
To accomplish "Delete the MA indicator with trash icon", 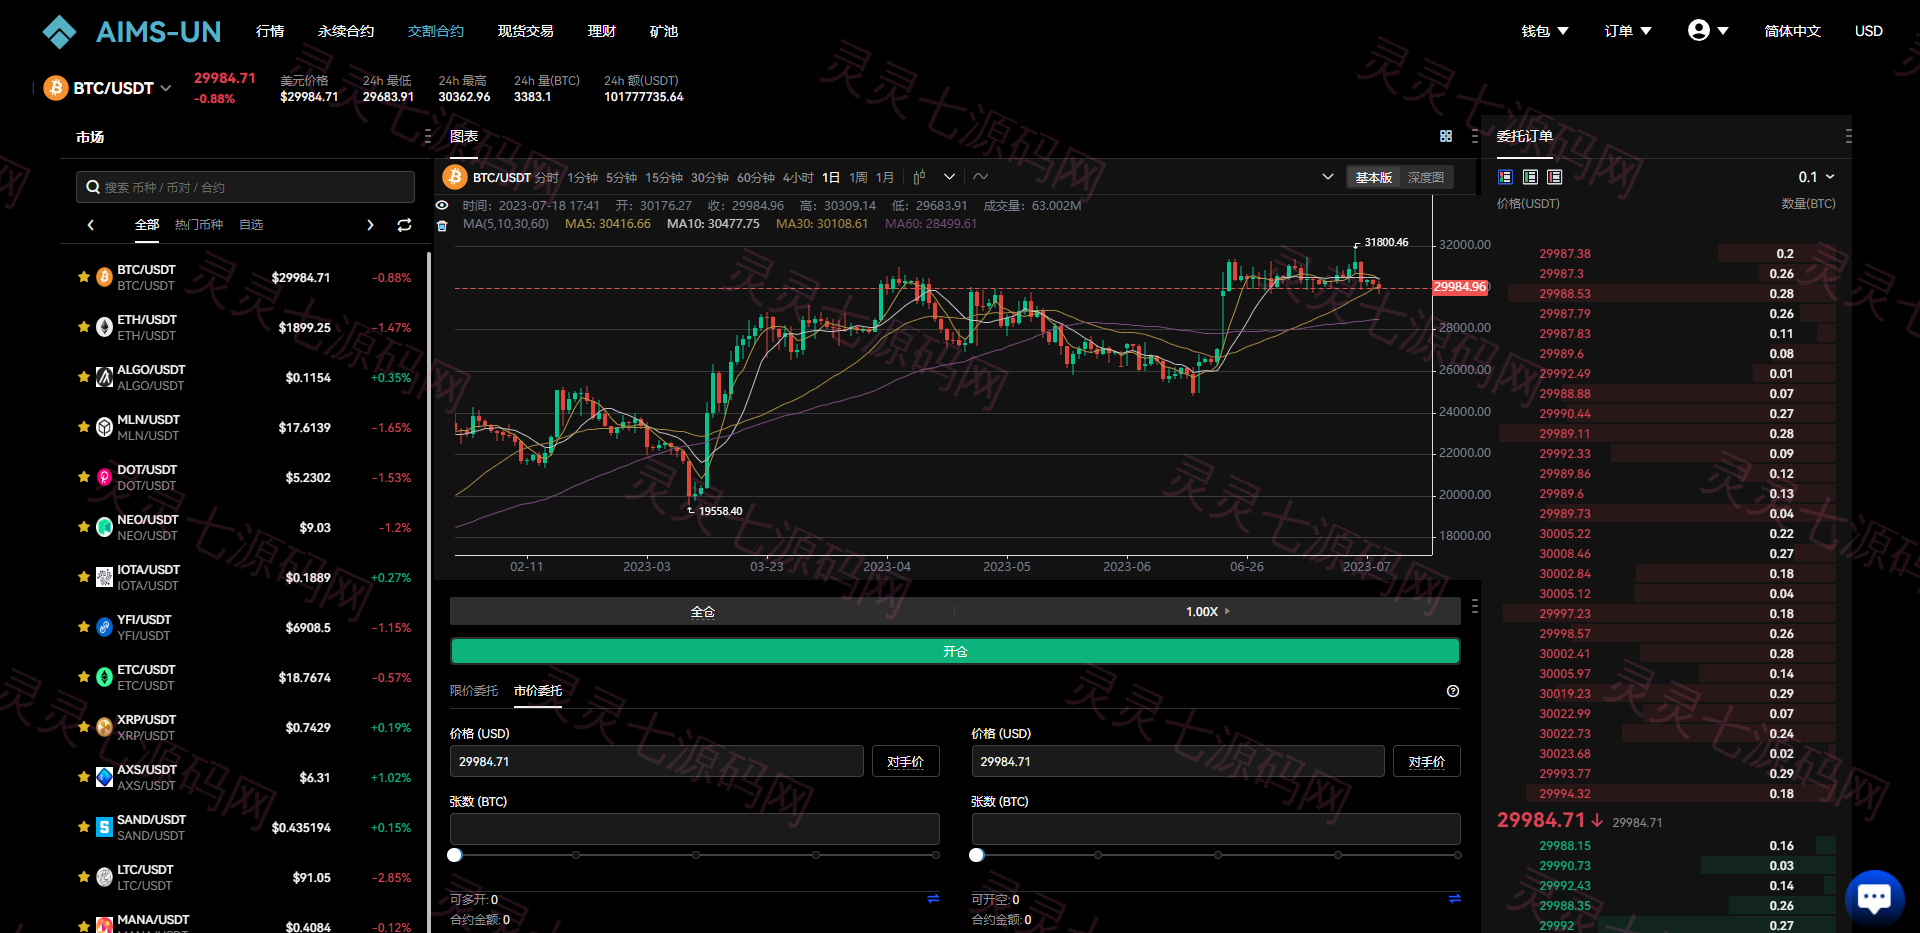I will pyautogui.click(x=442, y=225).
